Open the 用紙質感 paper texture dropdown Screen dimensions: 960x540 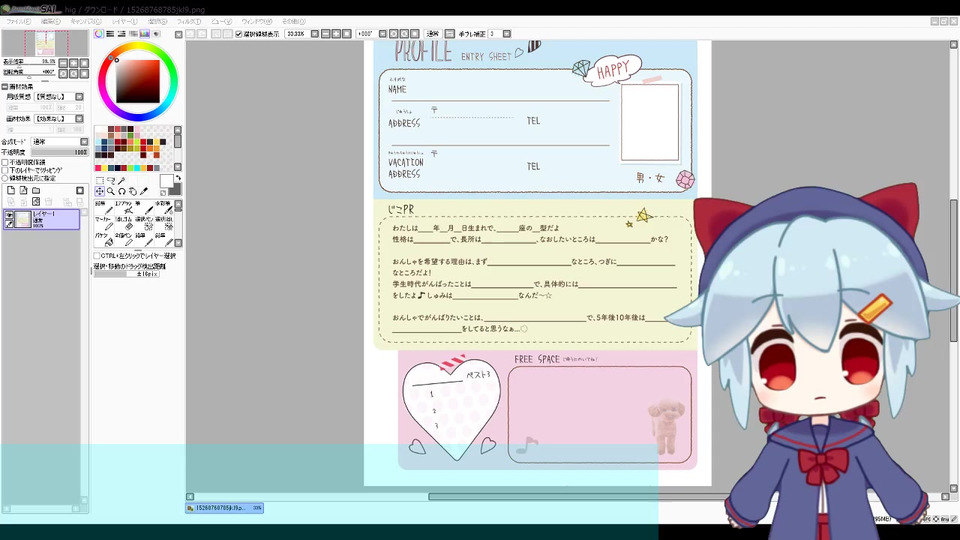(x=80, y=97)
